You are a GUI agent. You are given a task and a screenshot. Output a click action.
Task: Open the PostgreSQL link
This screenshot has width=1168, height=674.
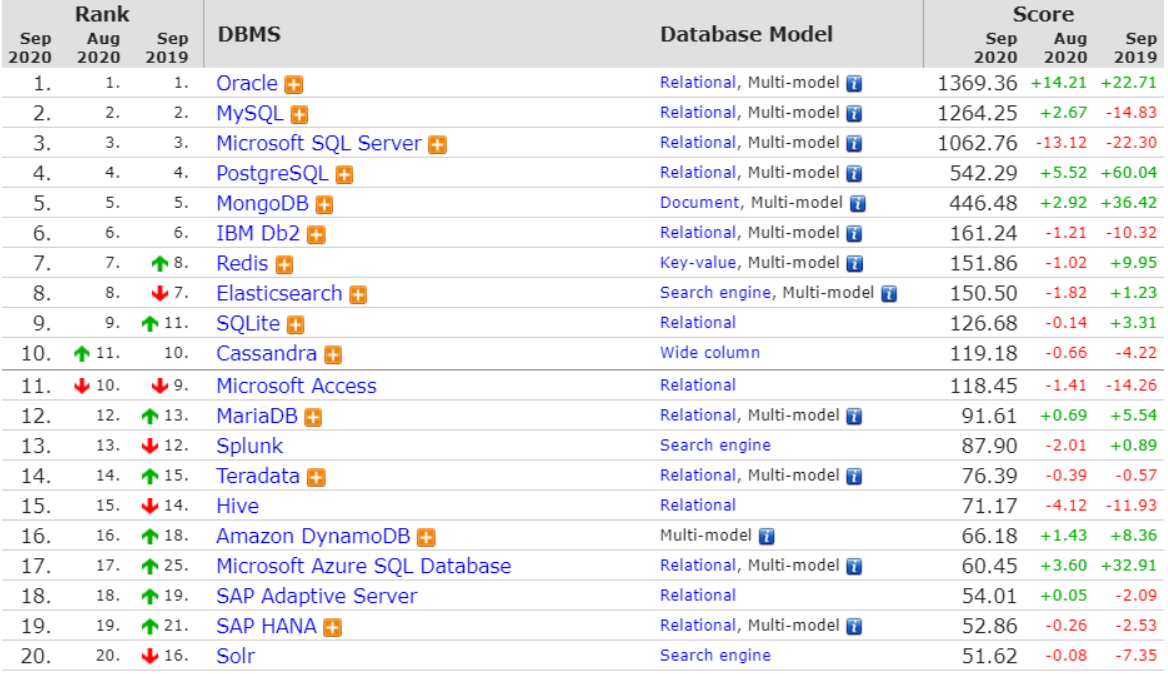tap(272, 174)
